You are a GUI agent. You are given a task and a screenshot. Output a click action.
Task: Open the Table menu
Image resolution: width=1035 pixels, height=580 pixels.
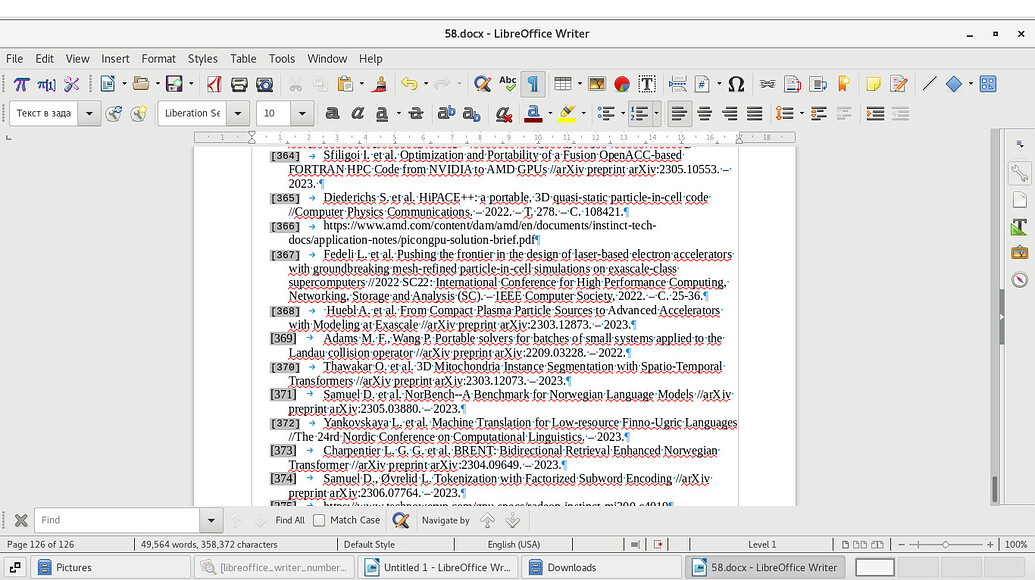(x=243, y=58)
